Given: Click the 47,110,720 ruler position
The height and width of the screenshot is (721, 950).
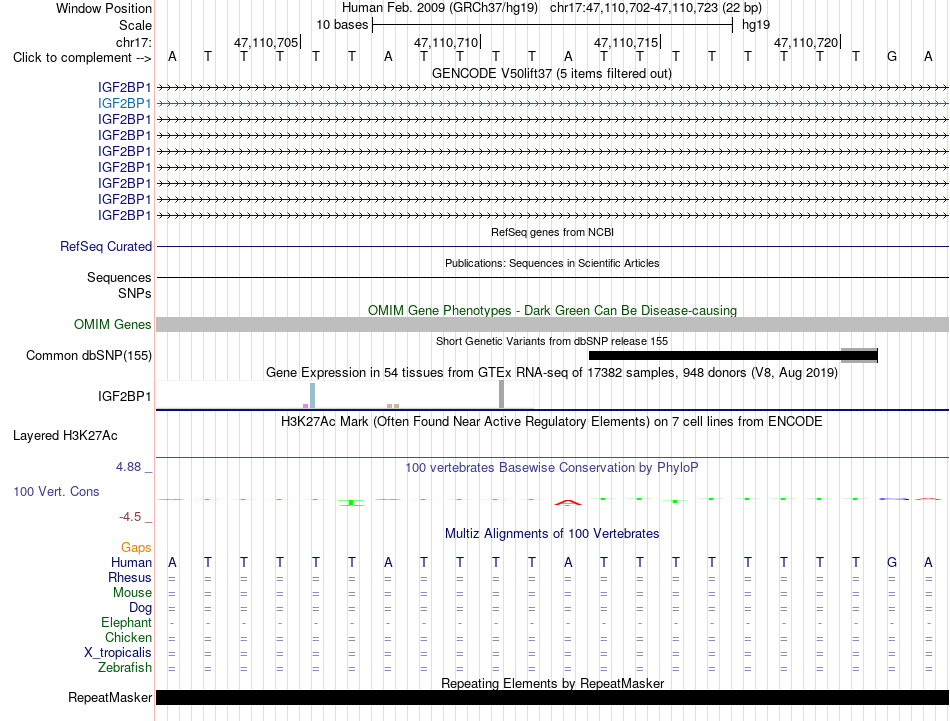Looking at the screenshot, I should (x=806, y=42).
